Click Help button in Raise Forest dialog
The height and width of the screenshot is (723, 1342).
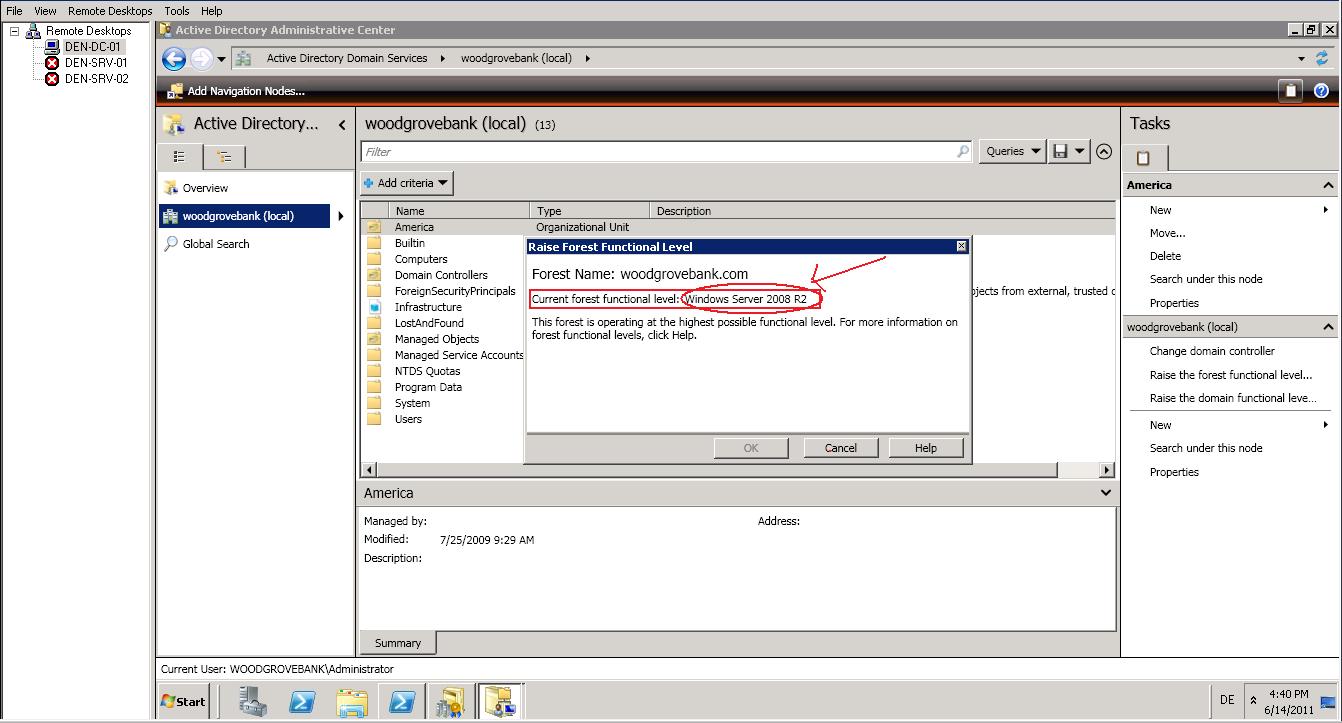pyautogui.click(x=926, y=448)
